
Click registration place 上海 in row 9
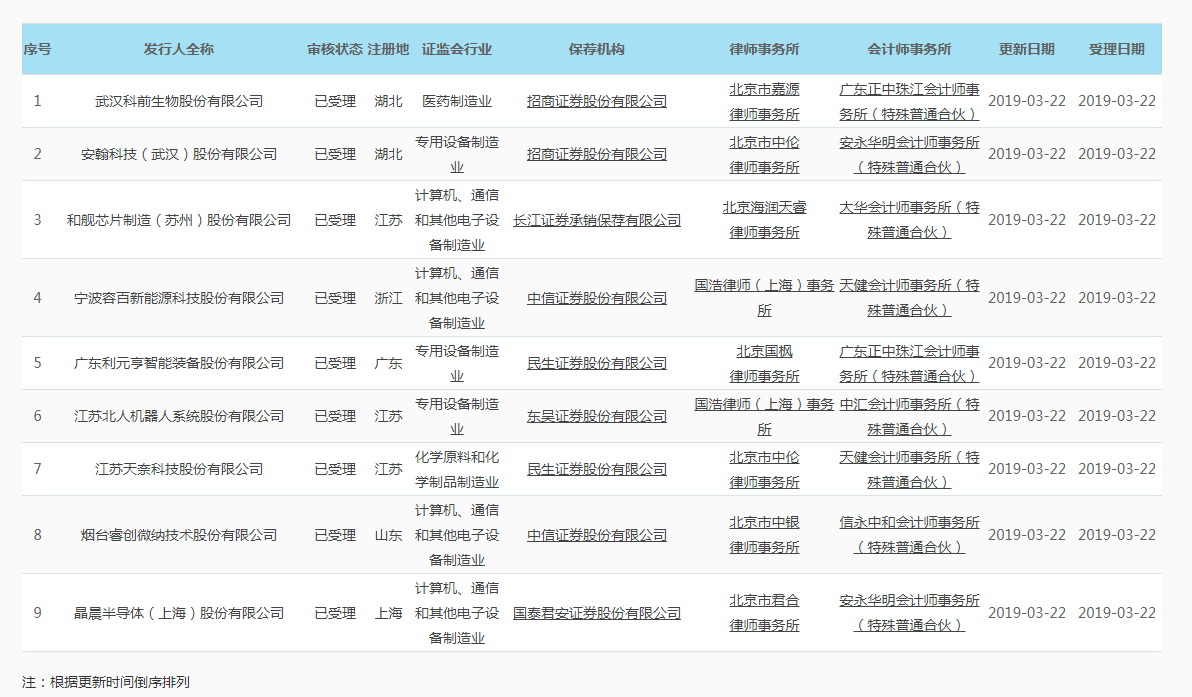click(388, 613)
